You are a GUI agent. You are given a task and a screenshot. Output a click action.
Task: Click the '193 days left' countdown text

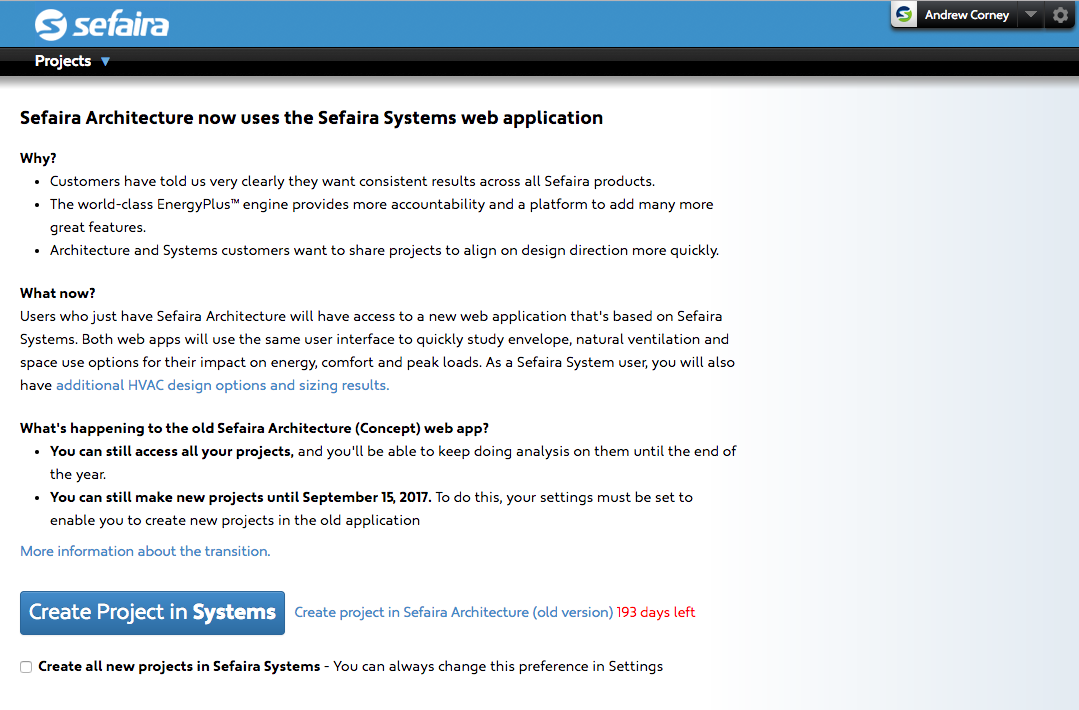(x=656, y=612)
